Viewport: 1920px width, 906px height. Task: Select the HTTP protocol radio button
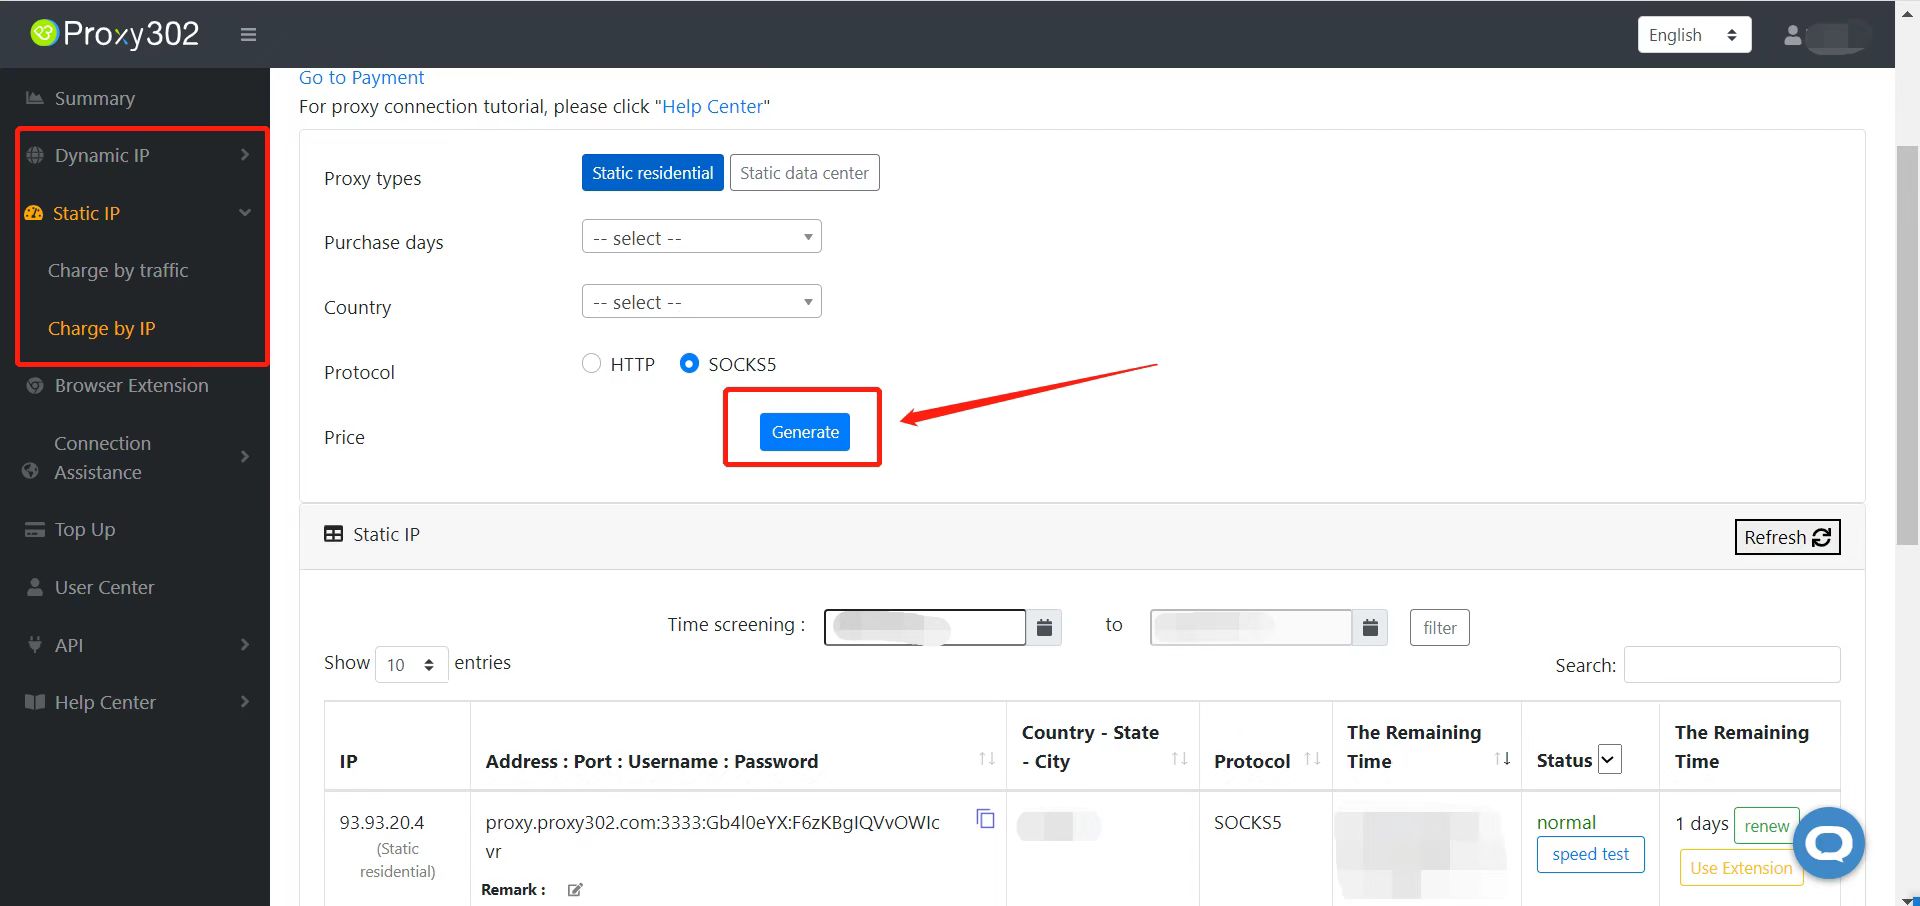click(591, 364)
